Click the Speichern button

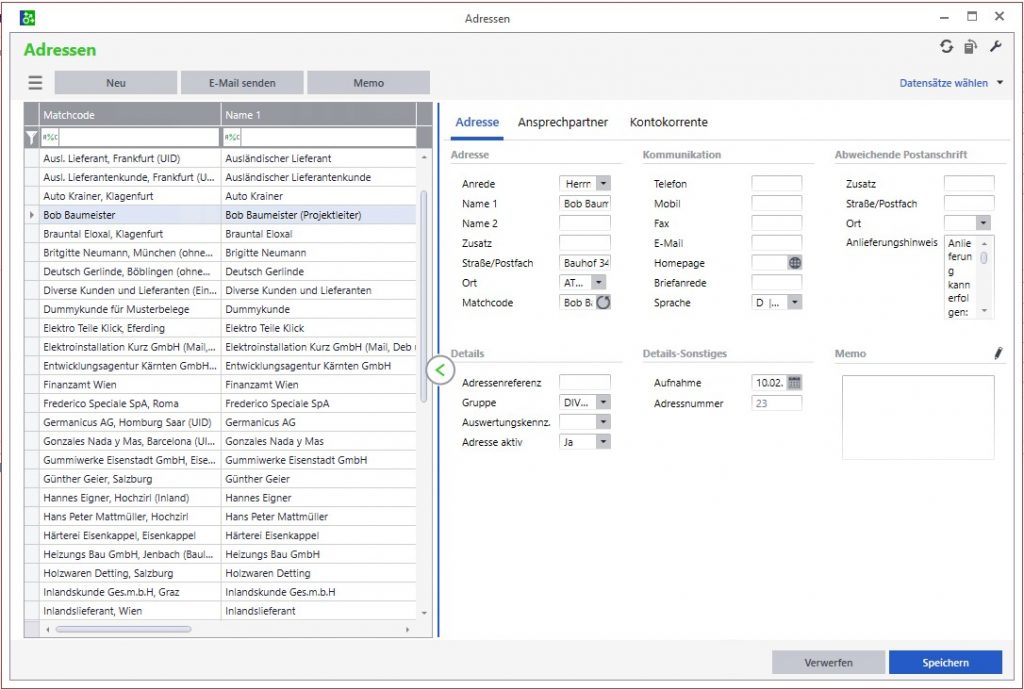pyautogui.click(x=945, y=662)
